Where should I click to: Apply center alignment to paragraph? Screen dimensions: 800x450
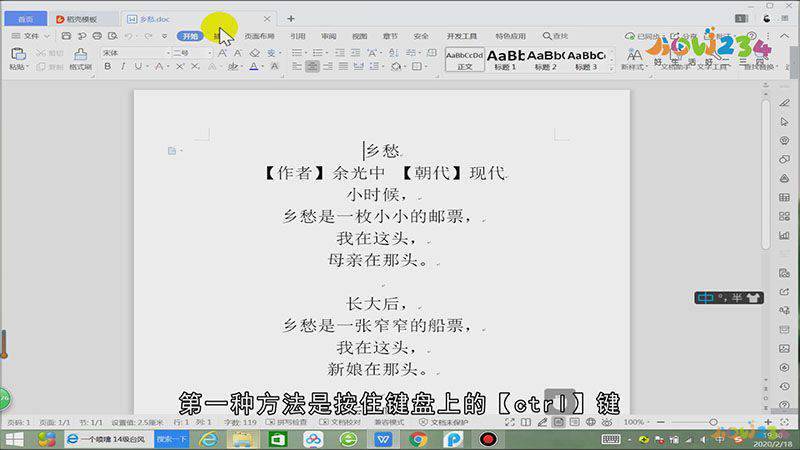coord(312,66)
